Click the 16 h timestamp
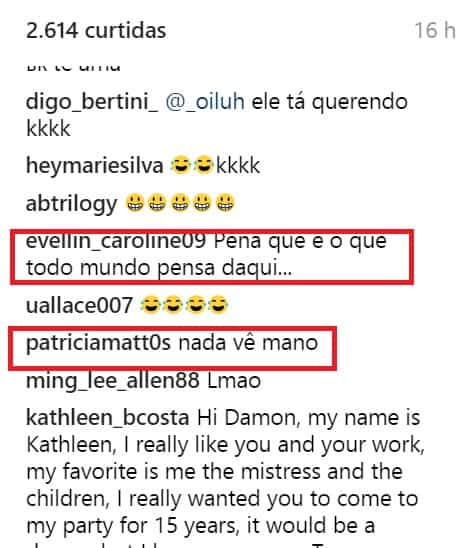The image size is (466, 548). click(435, 30)
